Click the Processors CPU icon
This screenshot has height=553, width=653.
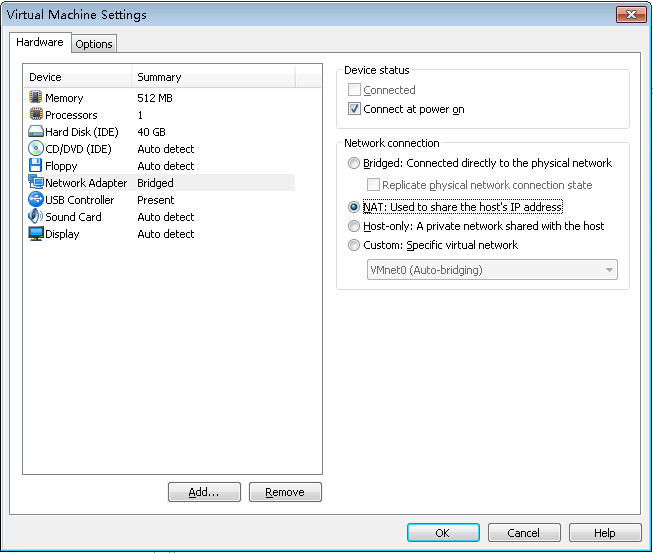click(x=36, y=114)
